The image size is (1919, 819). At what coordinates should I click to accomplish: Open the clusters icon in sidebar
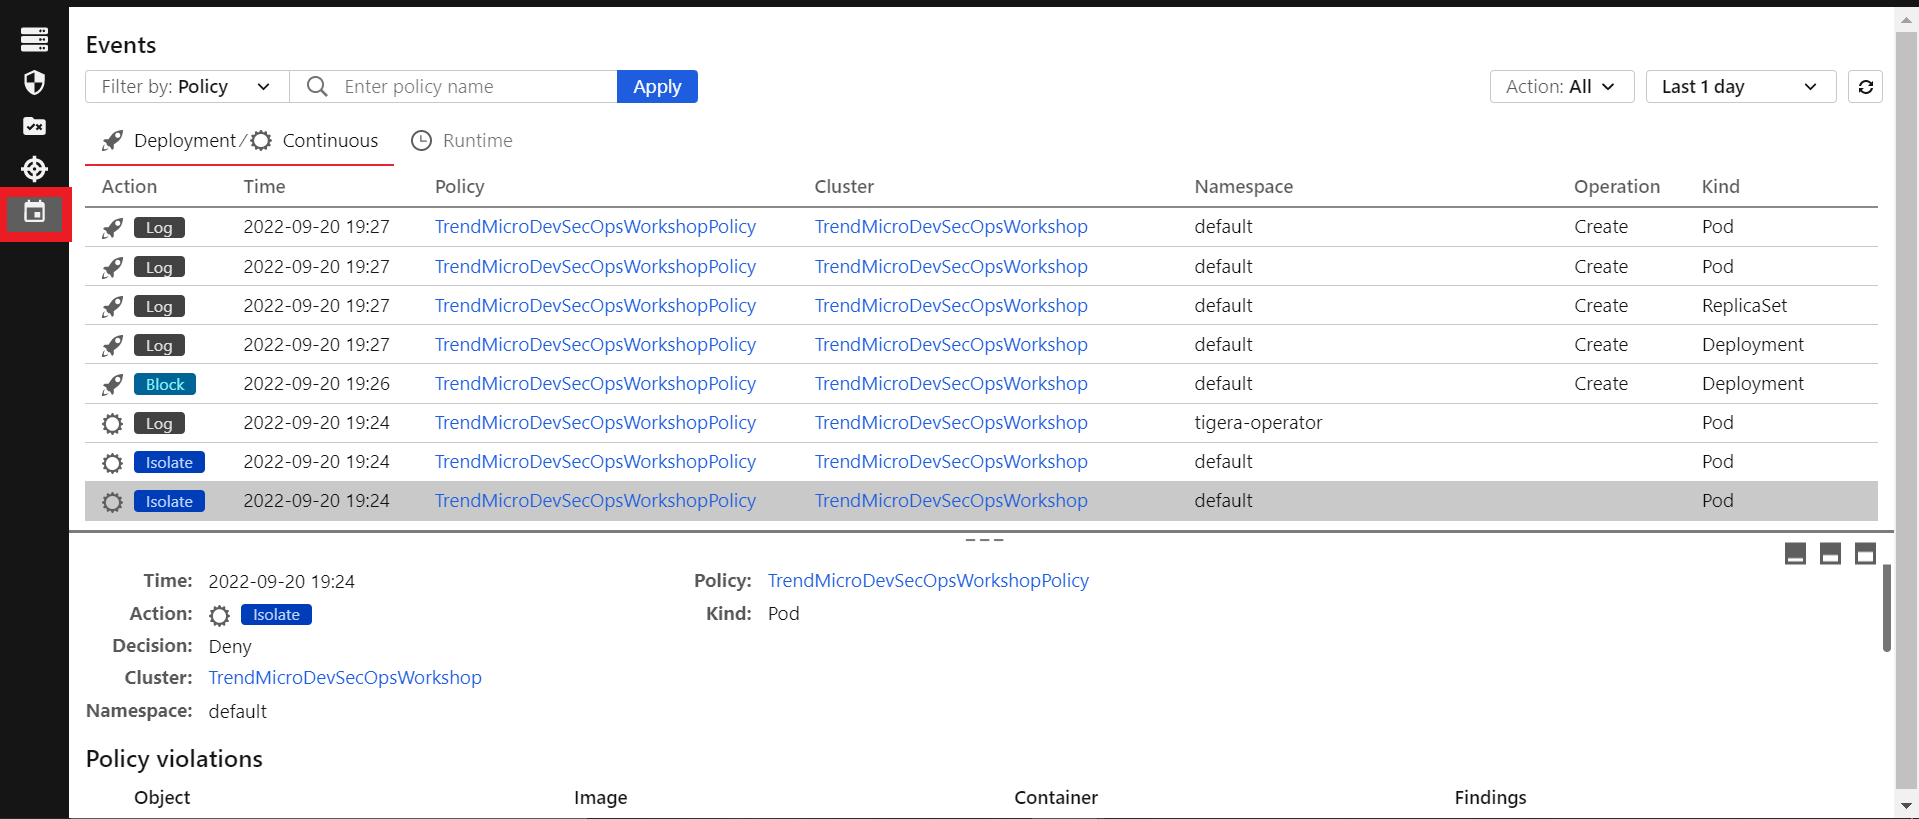click(x=34, y=39)
